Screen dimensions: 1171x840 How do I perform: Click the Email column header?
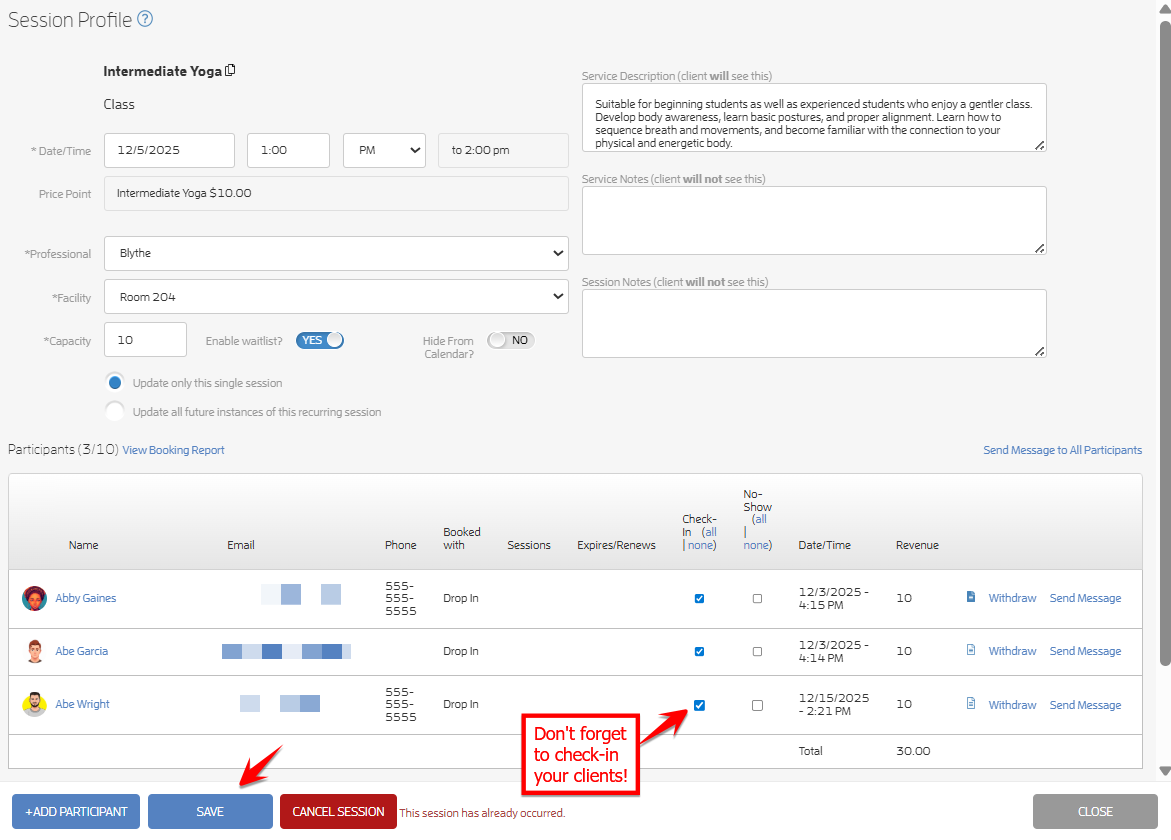(240, 545)
